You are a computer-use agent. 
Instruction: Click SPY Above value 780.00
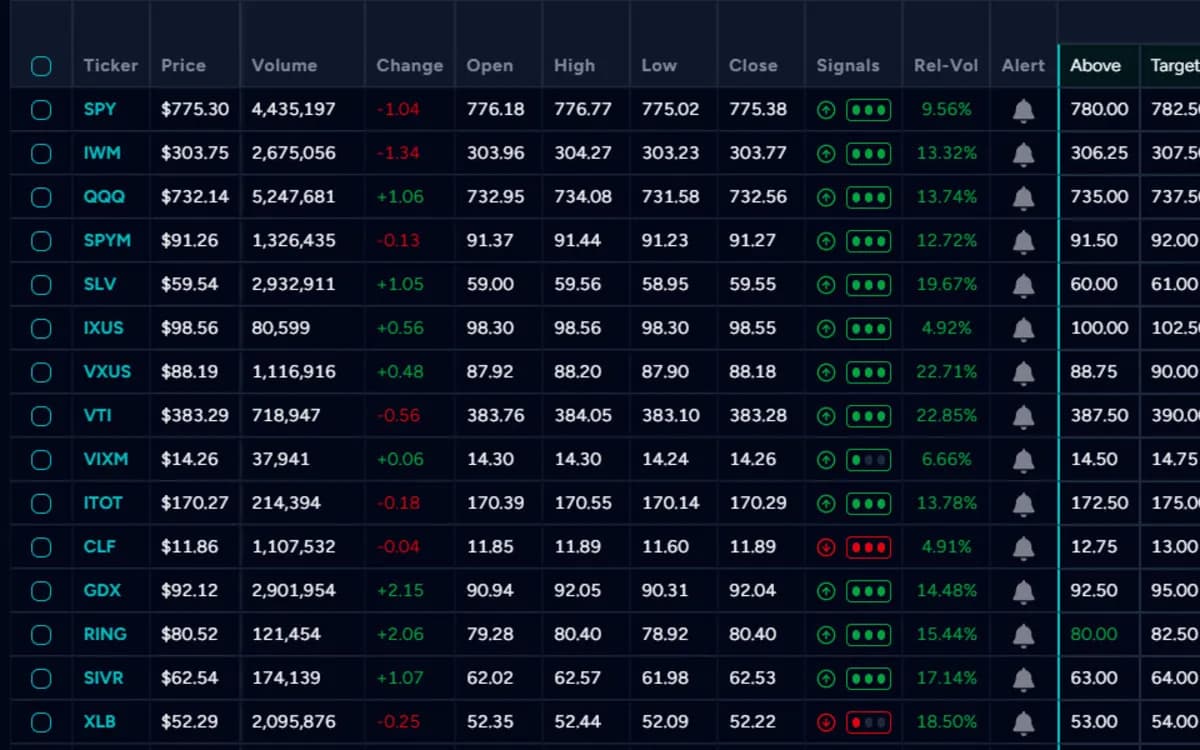pos(1099,109)
